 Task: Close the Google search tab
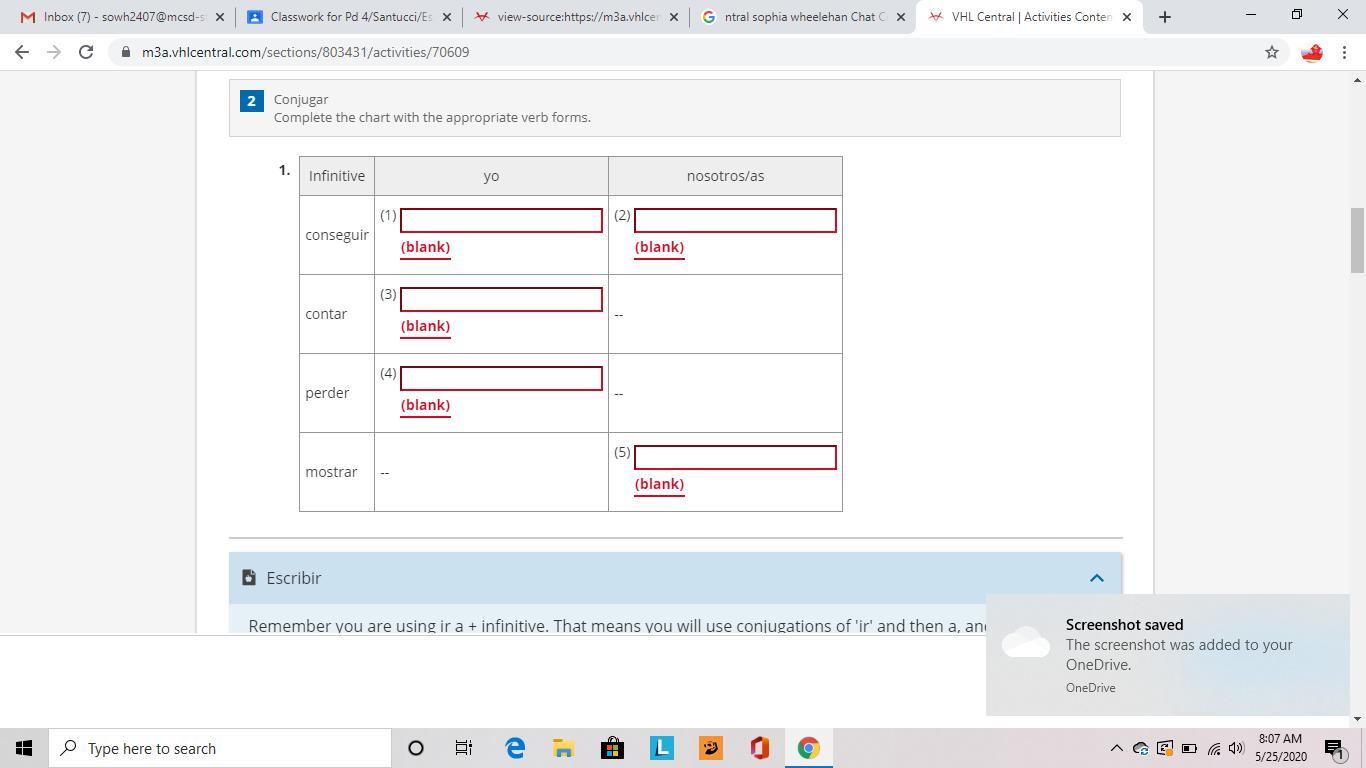click(900, 17)
